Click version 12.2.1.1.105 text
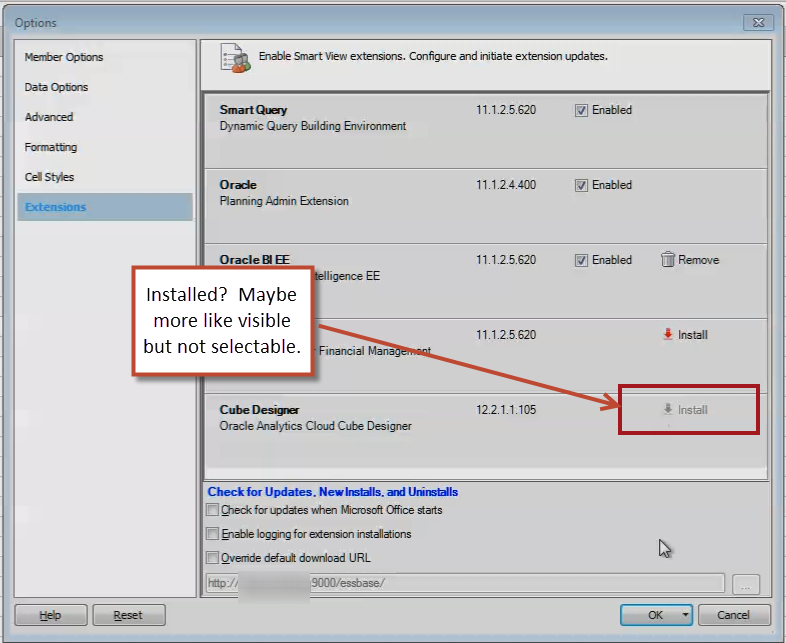Image resolution: width=786 pixels, height=643 pixels. (x=506, y=410)
